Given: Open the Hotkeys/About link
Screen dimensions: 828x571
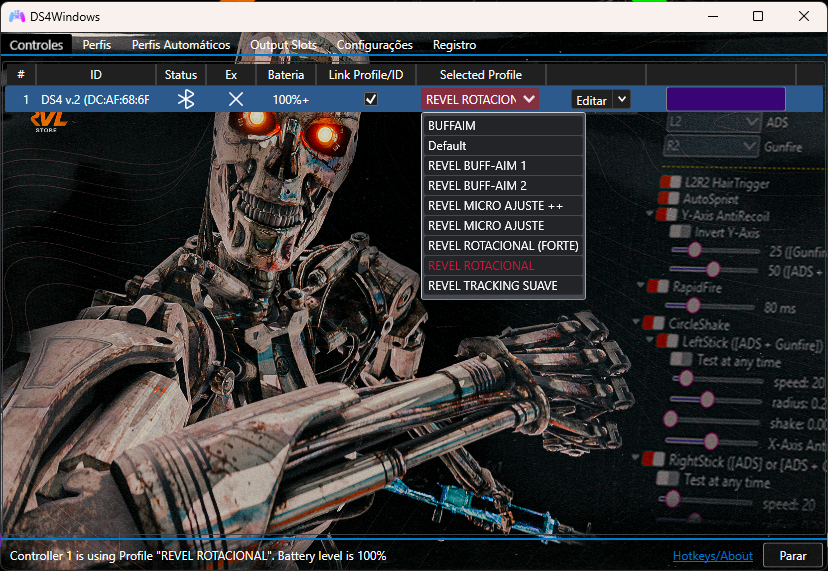Looking at the screenshot, I should [713, 556].
